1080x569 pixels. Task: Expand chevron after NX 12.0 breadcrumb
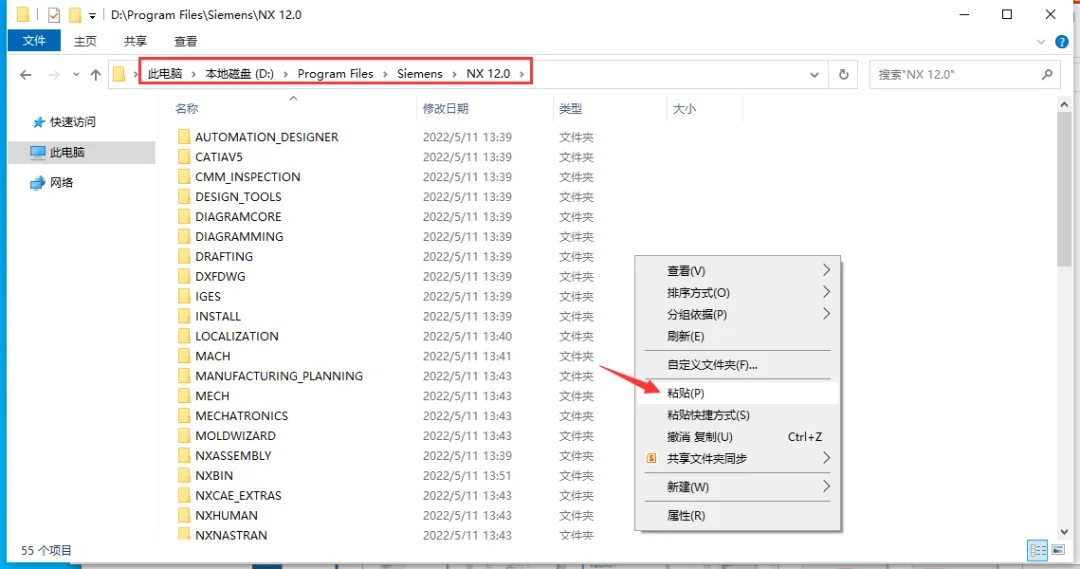(x=521, y=74)
